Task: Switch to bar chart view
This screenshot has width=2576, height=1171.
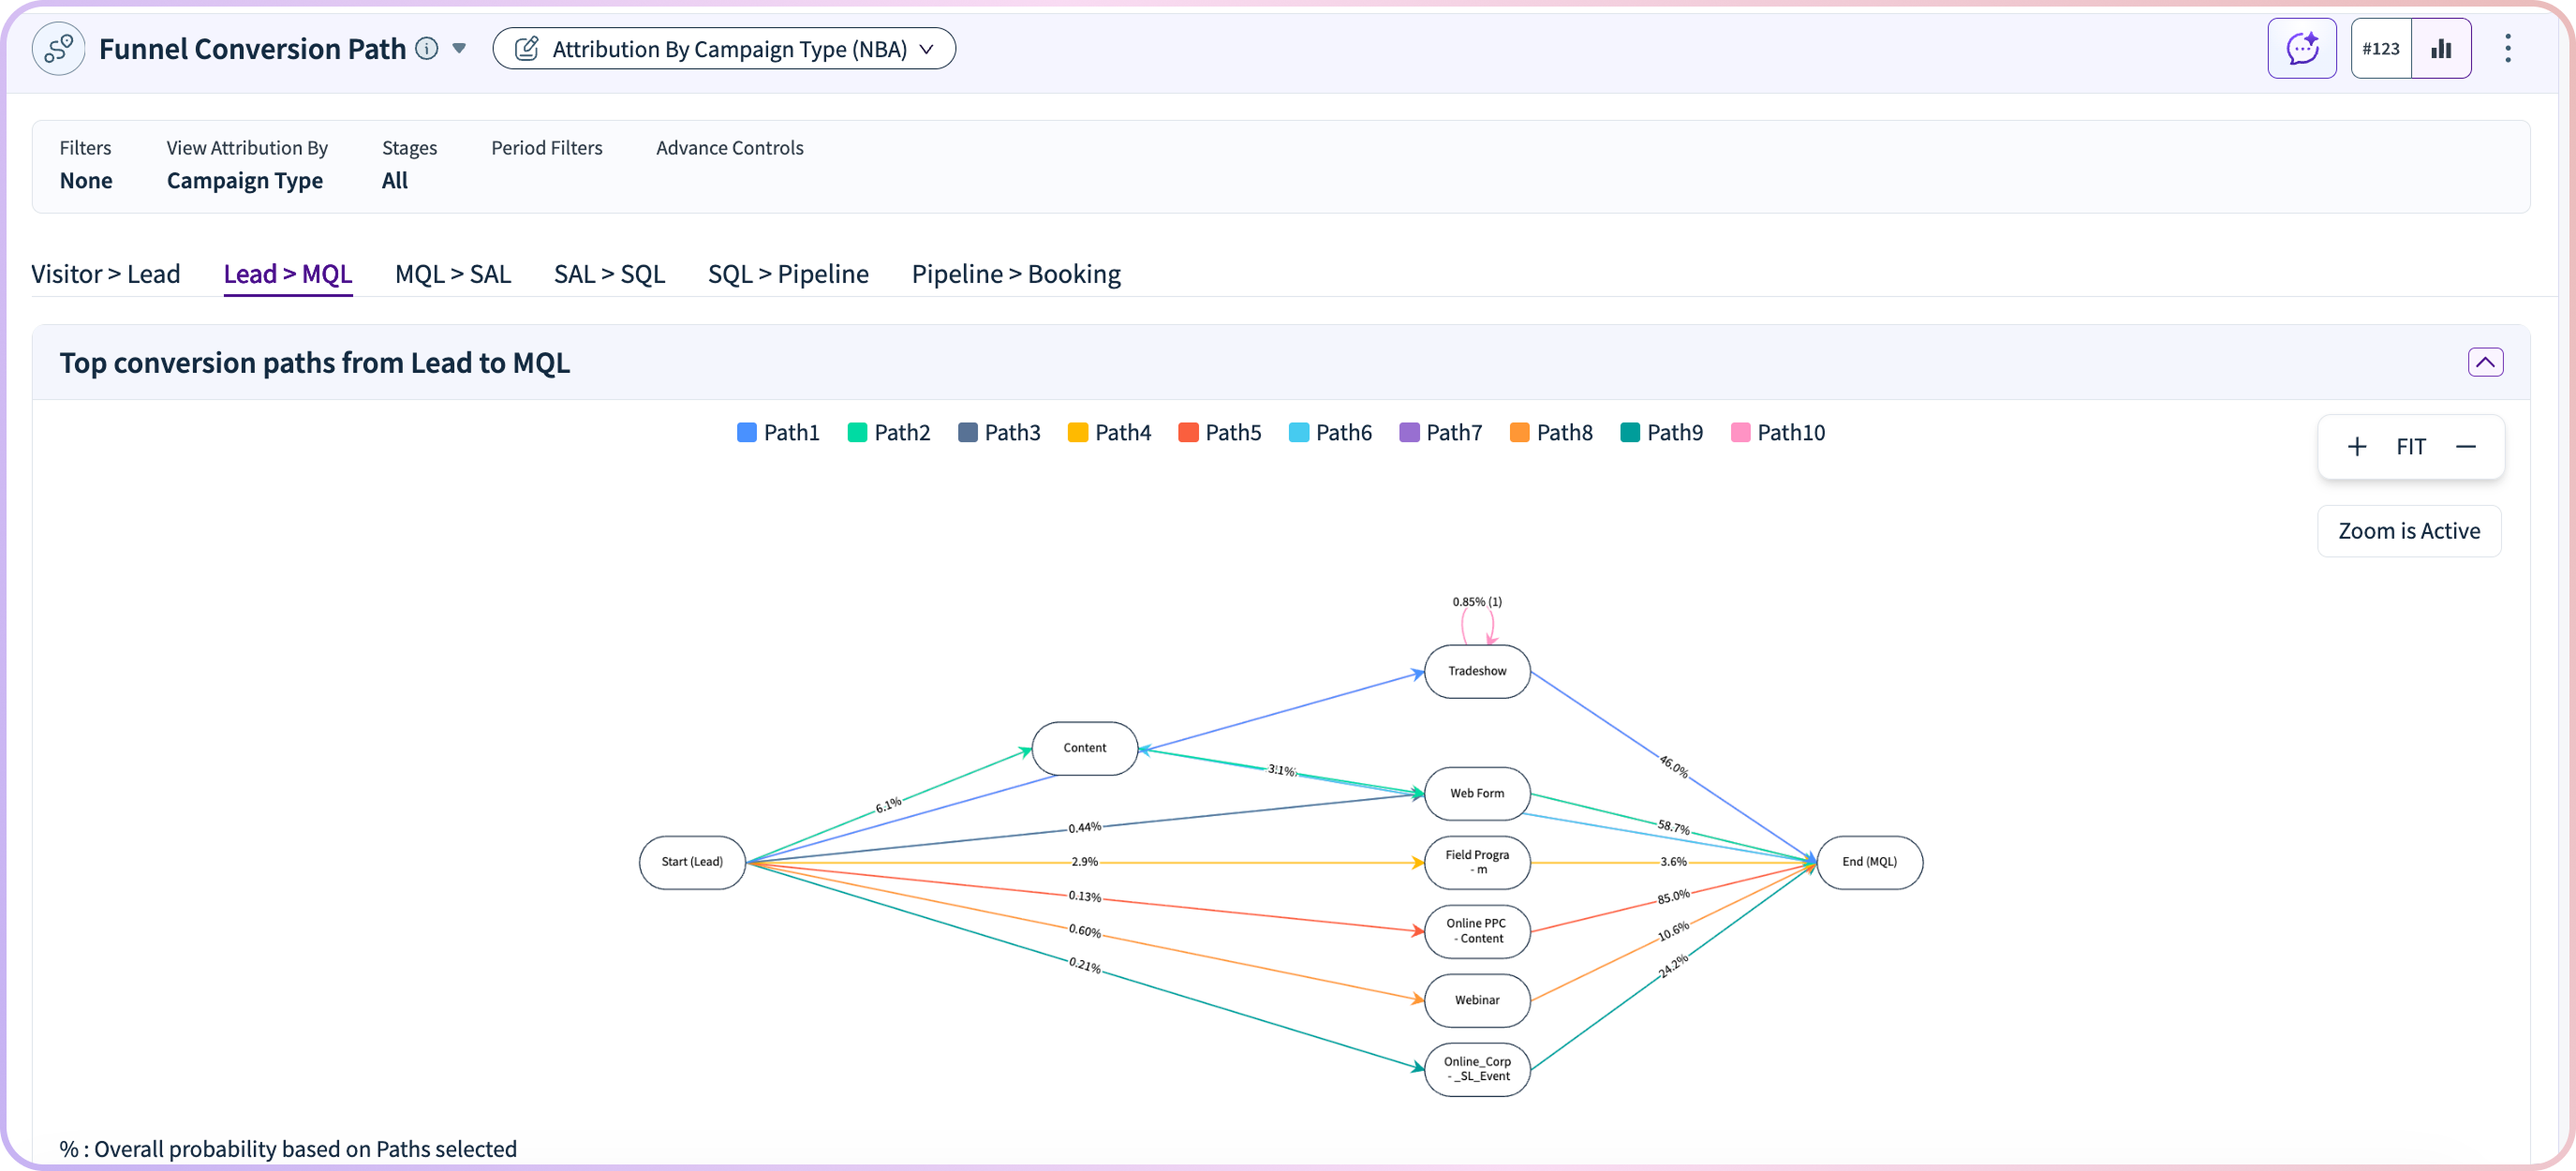Action: [2441, 48]
